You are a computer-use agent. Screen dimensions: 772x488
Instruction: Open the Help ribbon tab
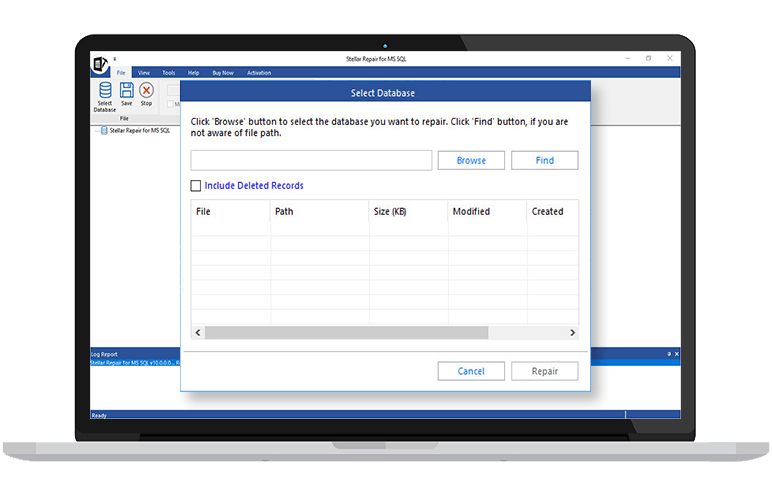[x=193, y=72]
